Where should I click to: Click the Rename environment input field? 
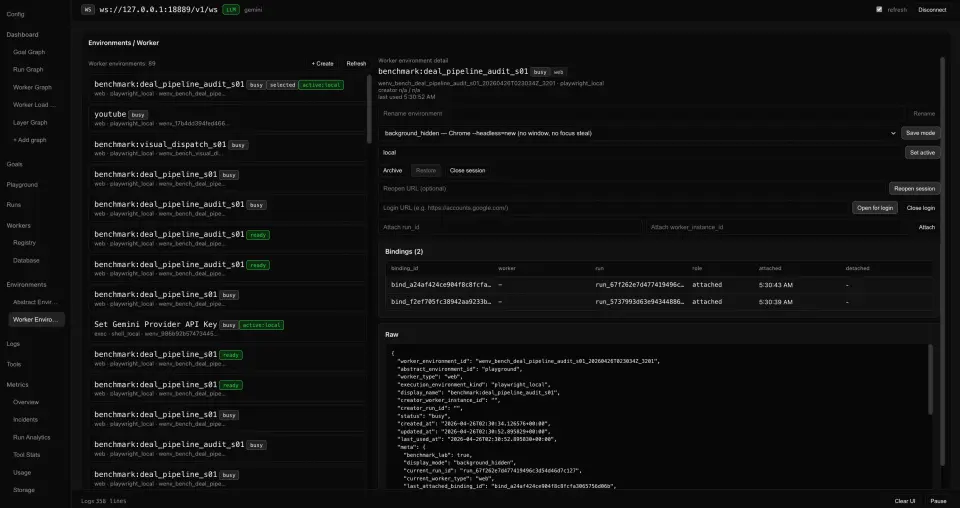coord(641,114)
